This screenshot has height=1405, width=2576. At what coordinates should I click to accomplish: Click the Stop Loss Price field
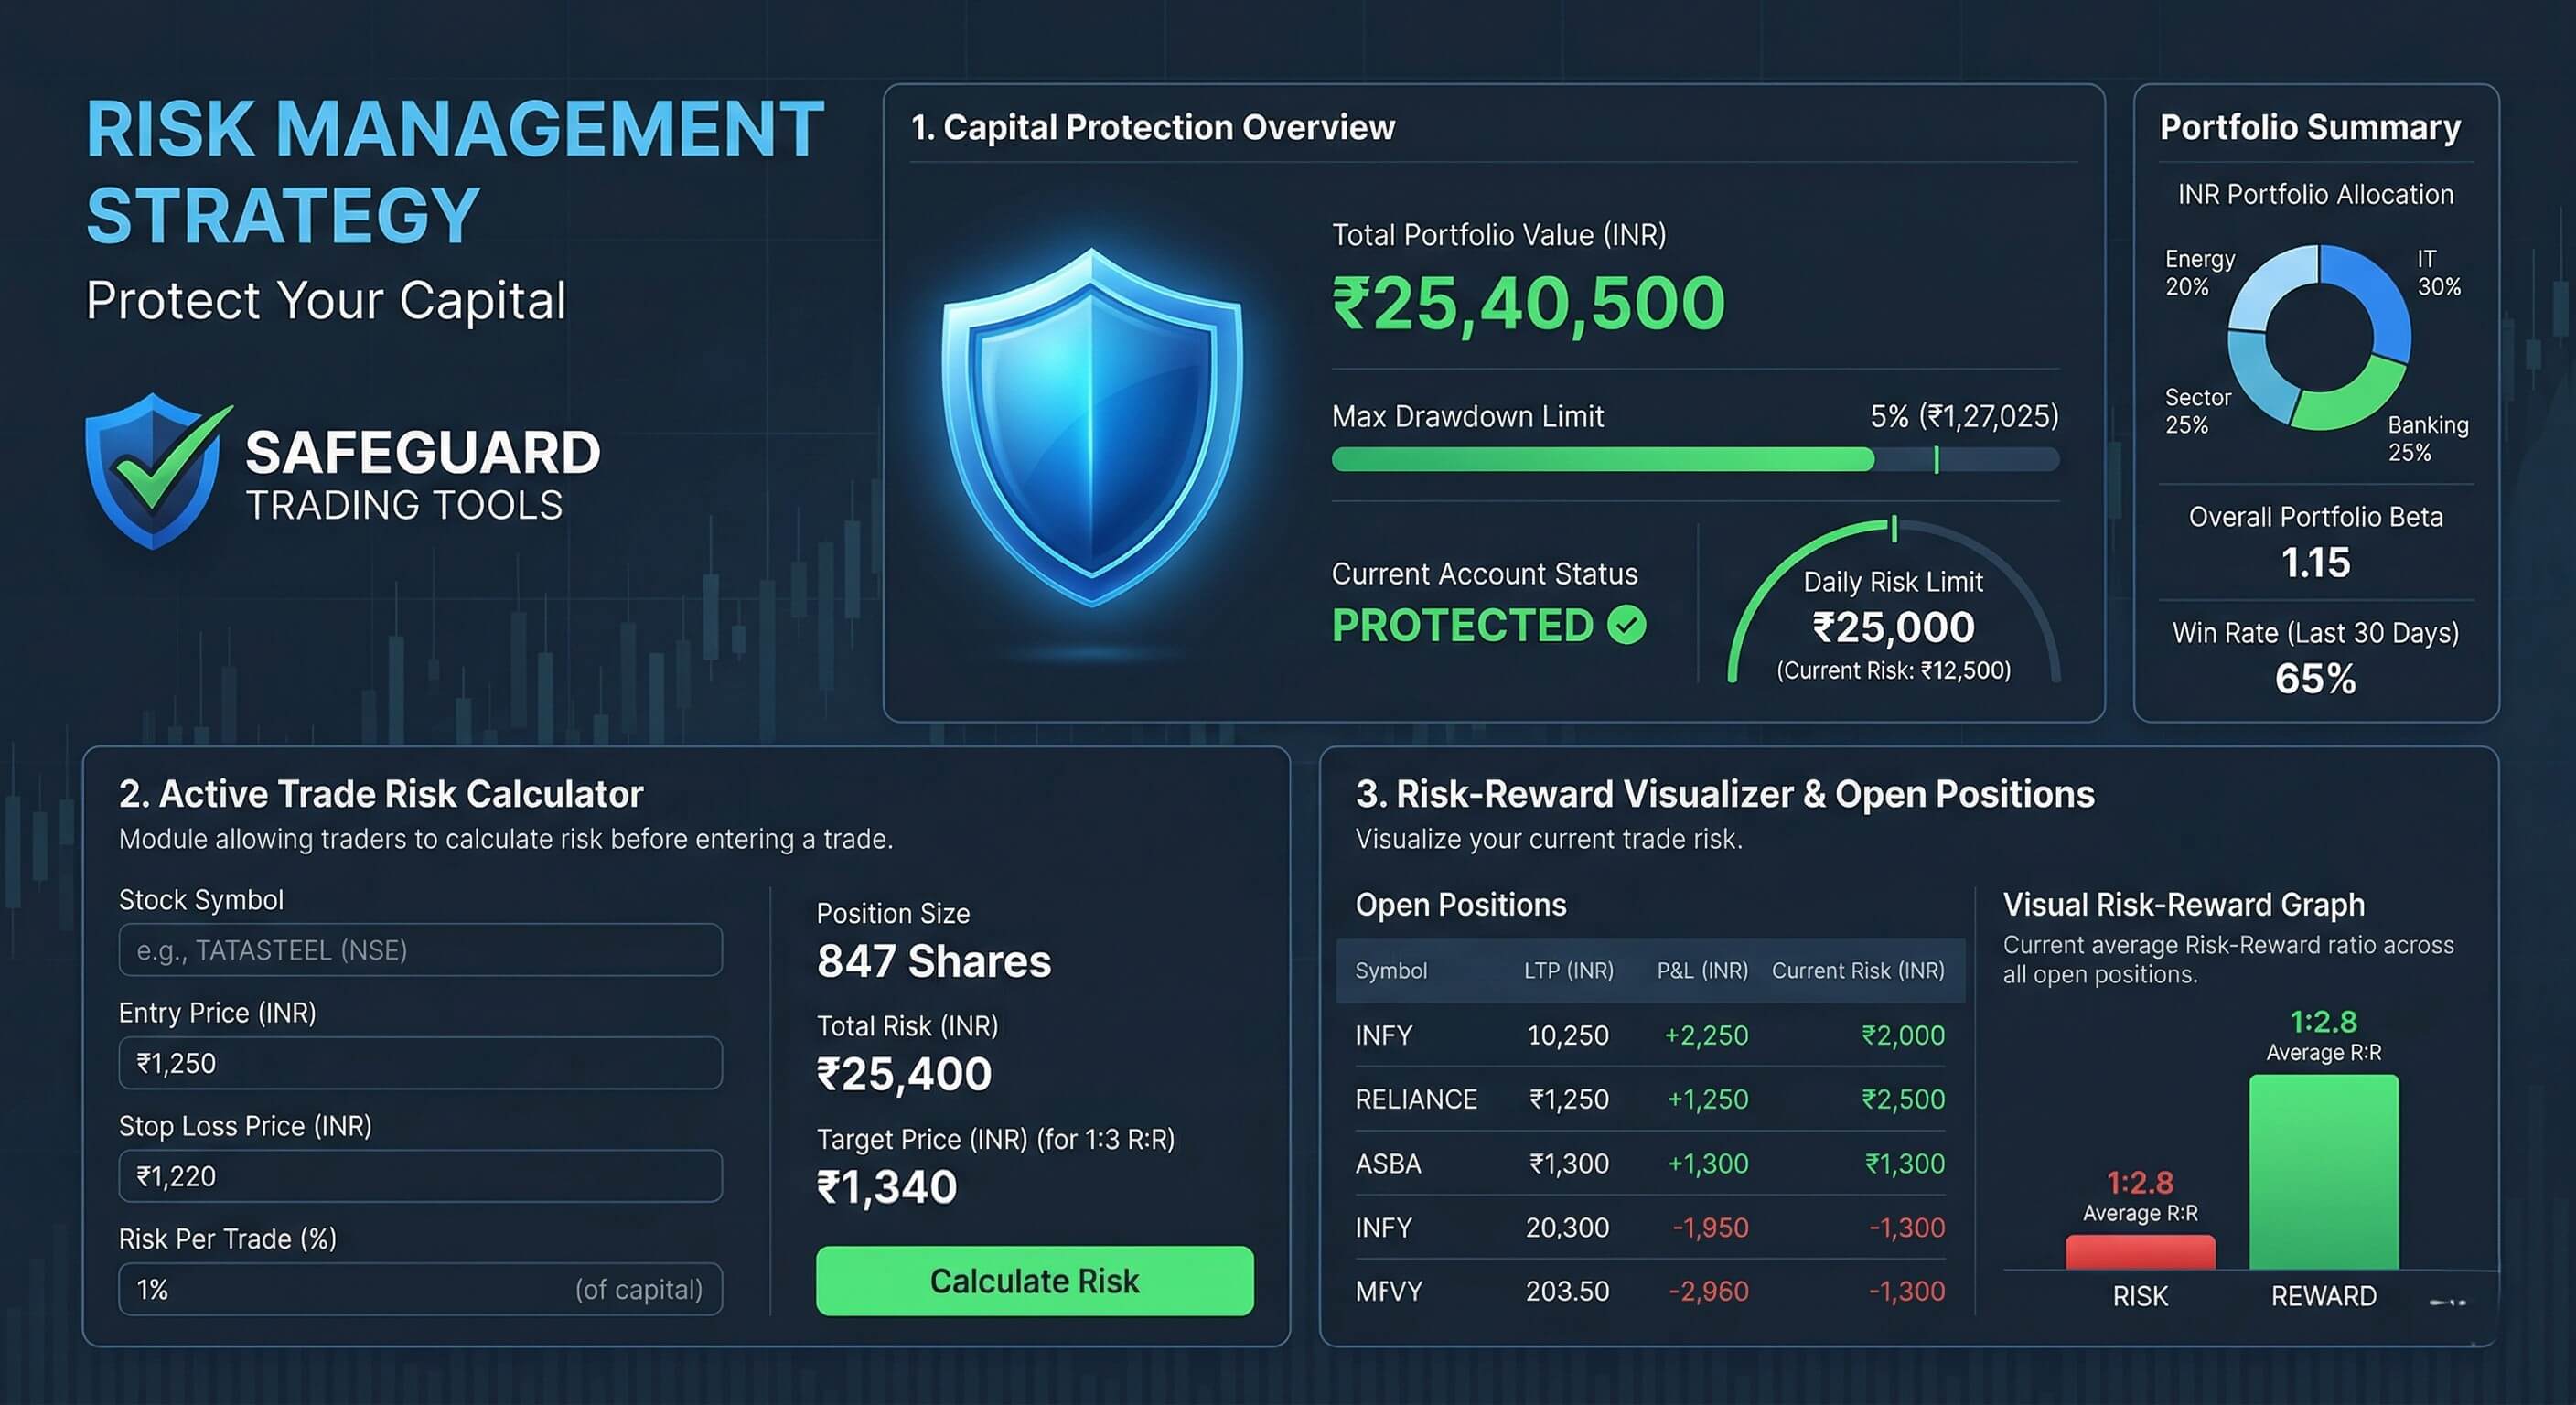pyautogui.click(x=420, y=1176)
